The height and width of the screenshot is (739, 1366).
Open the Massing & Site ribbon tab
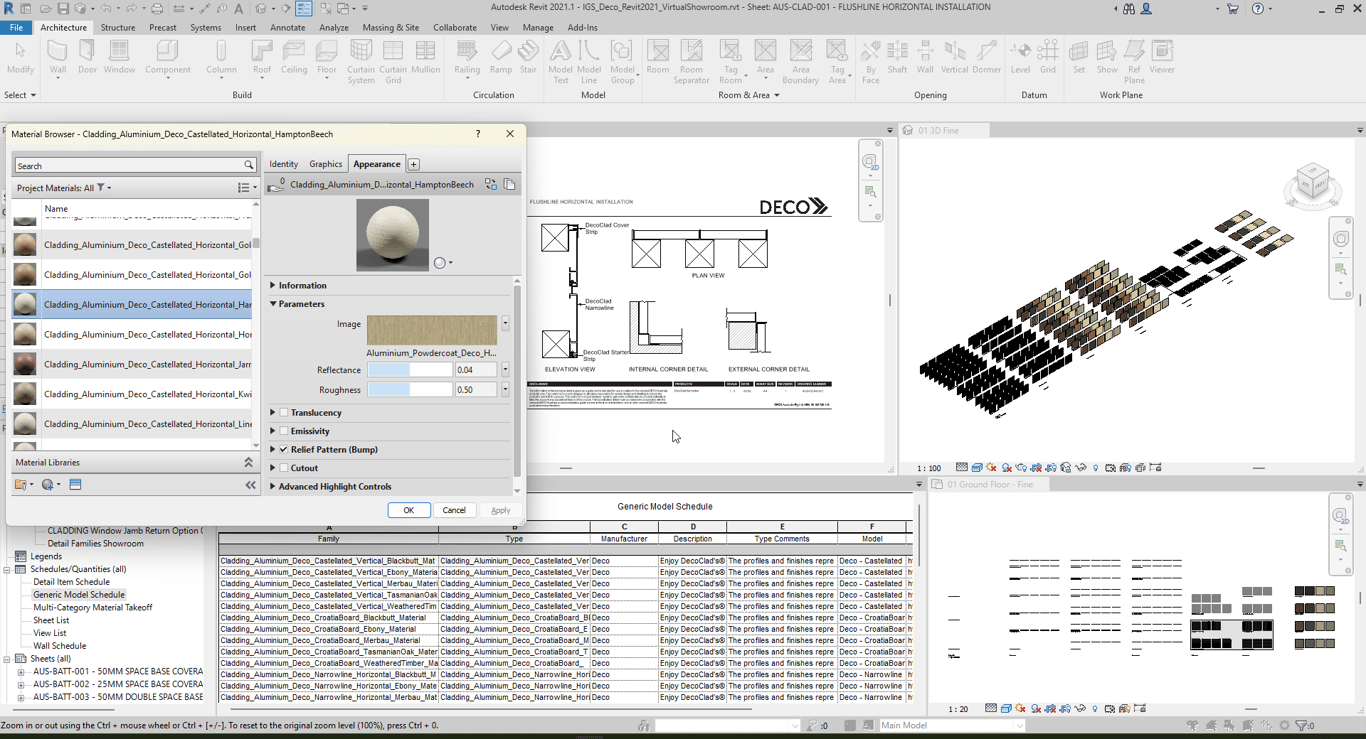tap(390, 28)
